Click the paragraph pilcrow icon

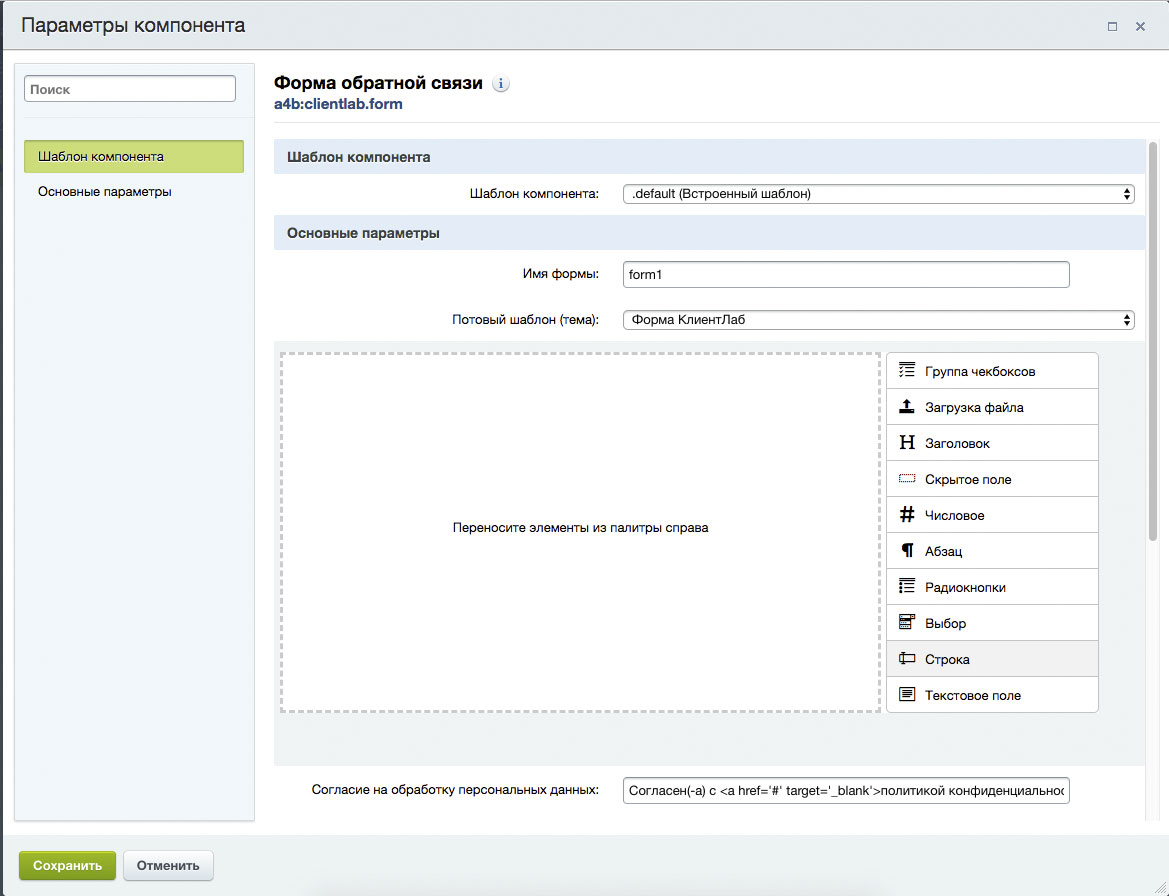click(x=907, y=550)
